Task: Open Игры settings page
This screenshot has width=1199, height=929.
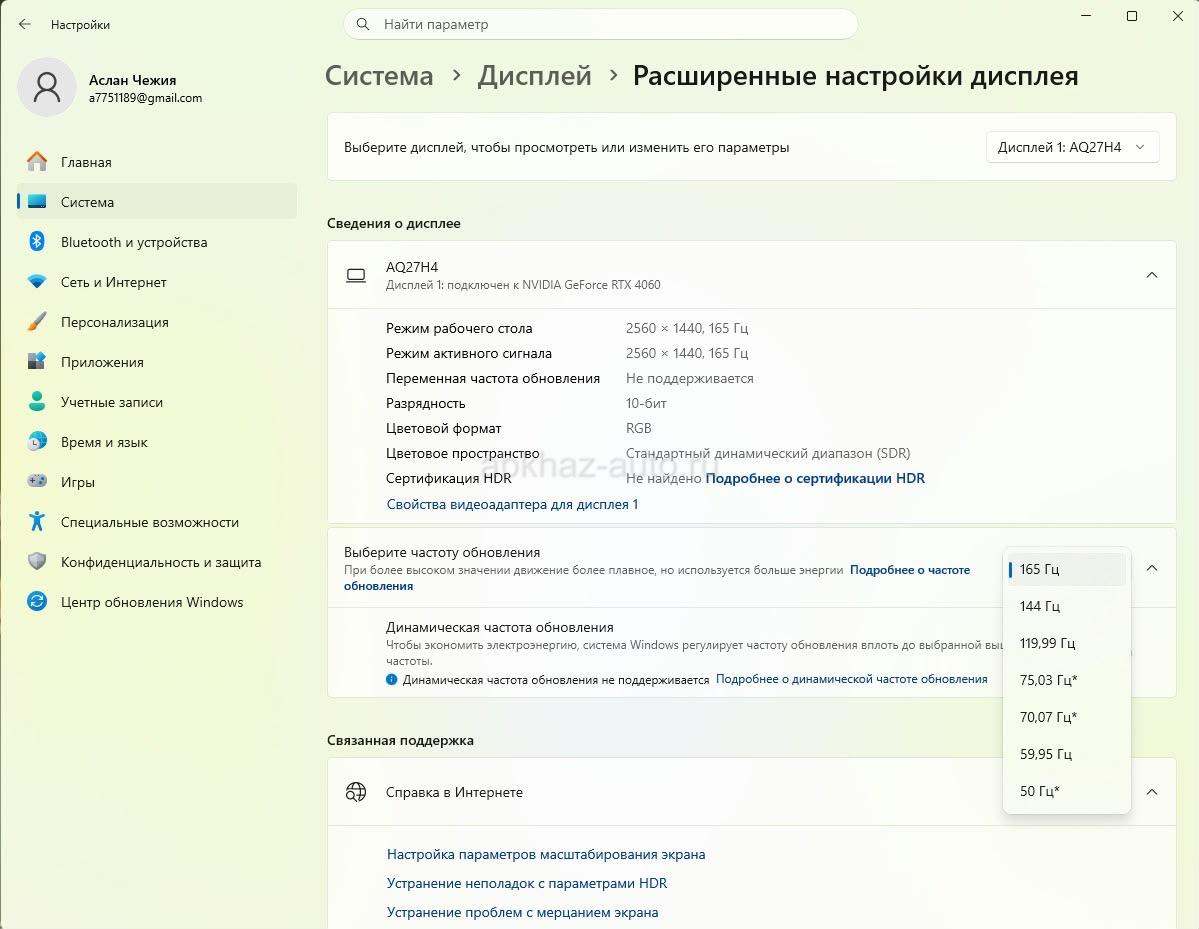Action: [157, 482]
